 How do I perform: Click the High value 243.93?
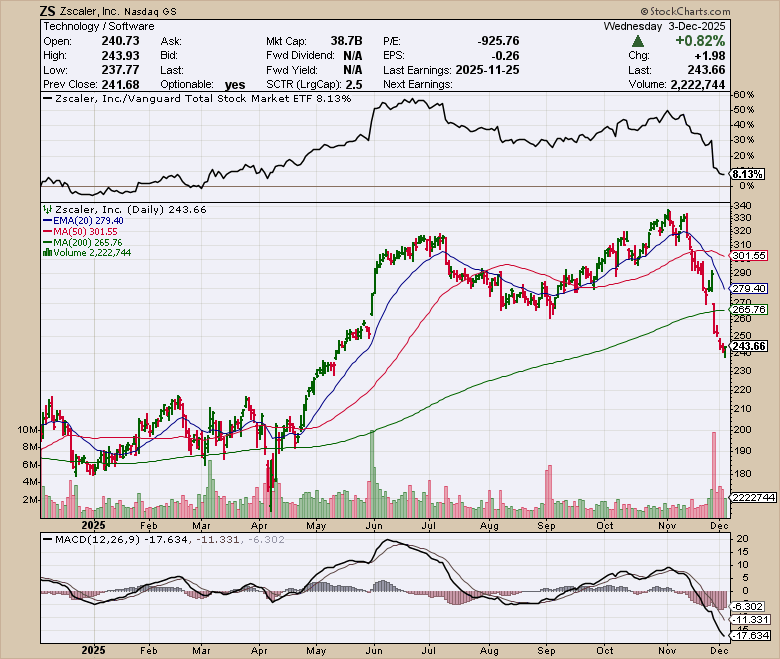pyautogui.click(x=120, y=55)
